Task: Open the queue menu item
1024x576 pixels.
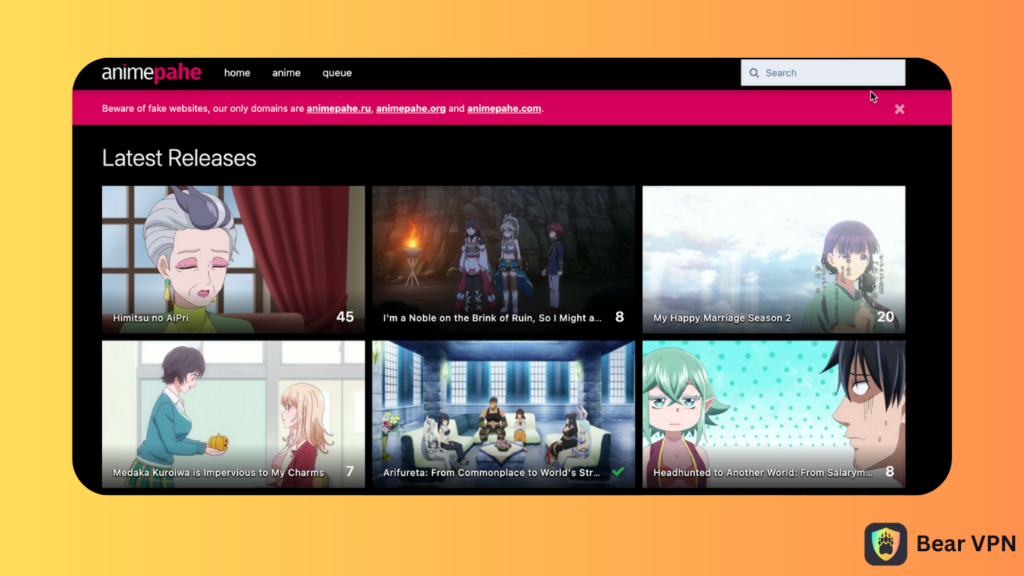Action: coord(337,73)
